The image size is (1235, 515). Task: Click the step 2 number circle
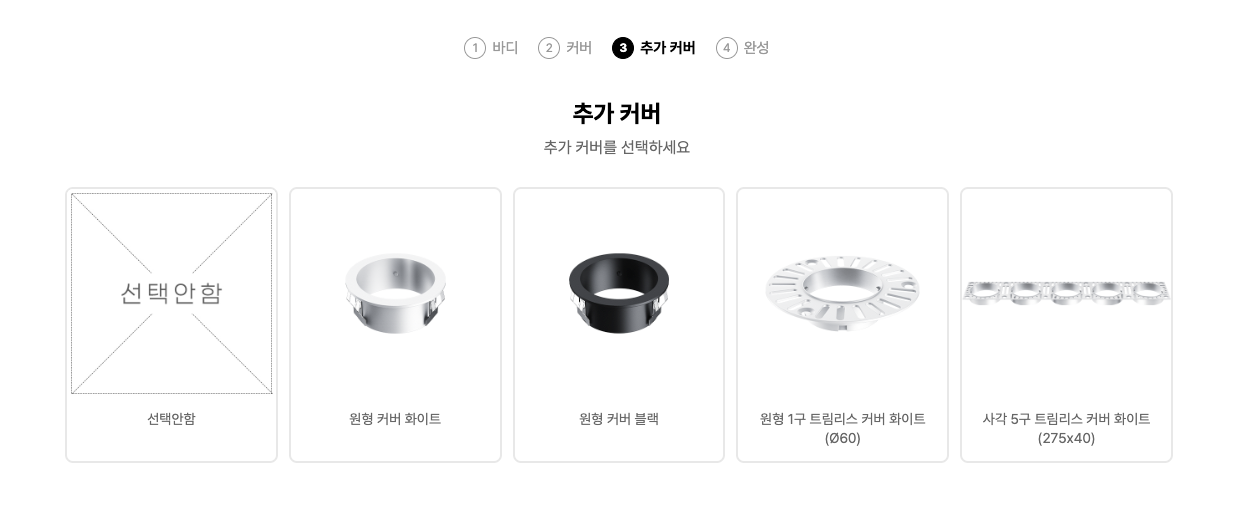point(549,48)
